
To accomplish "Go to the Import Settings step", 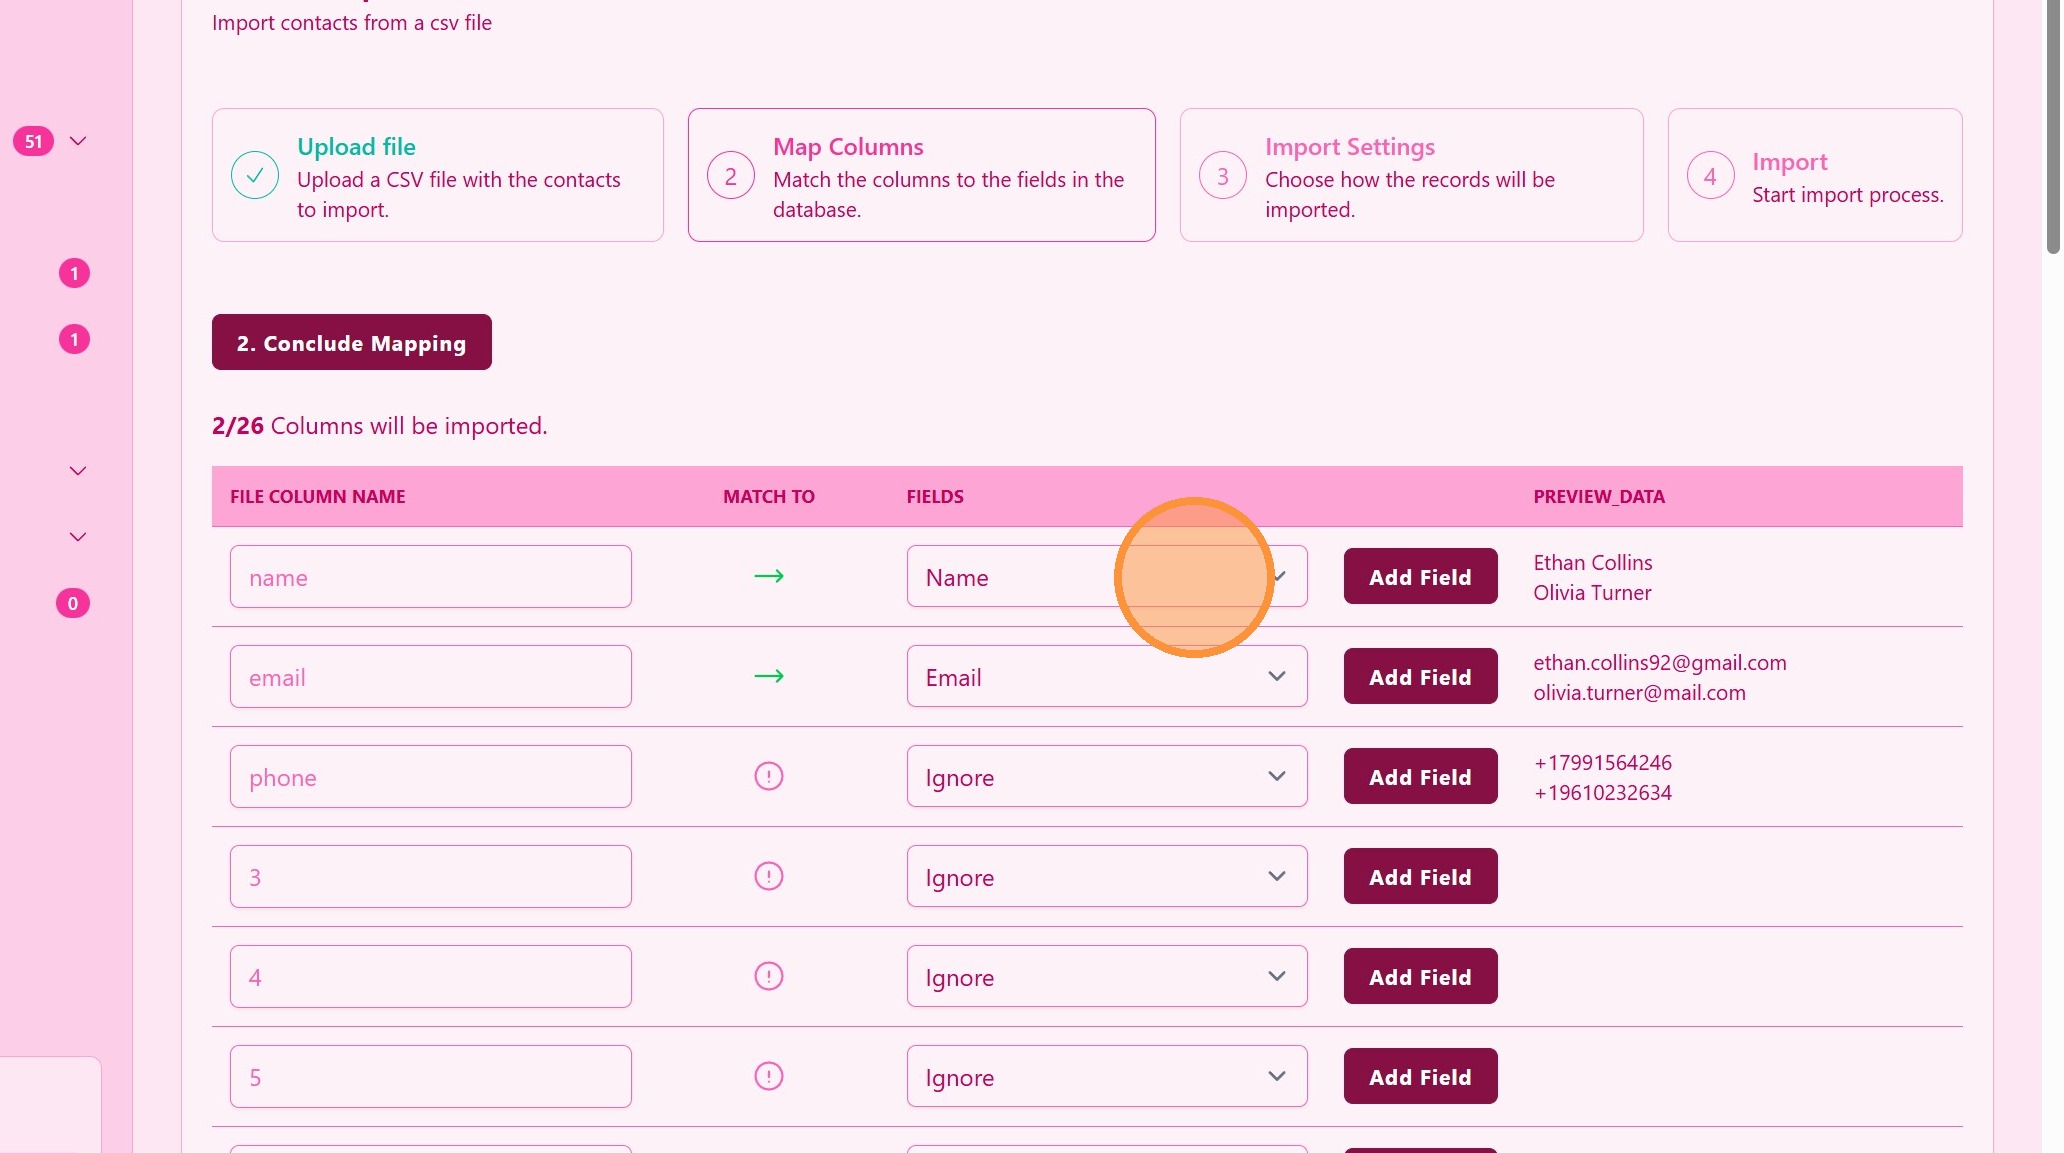I will pos(1410,175).
